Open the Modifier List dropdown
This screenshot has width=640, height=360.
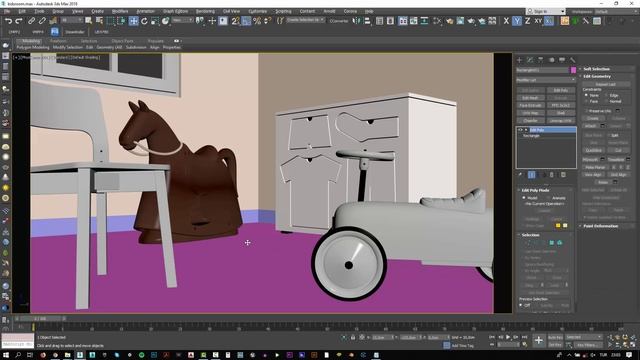coord(546,80)
